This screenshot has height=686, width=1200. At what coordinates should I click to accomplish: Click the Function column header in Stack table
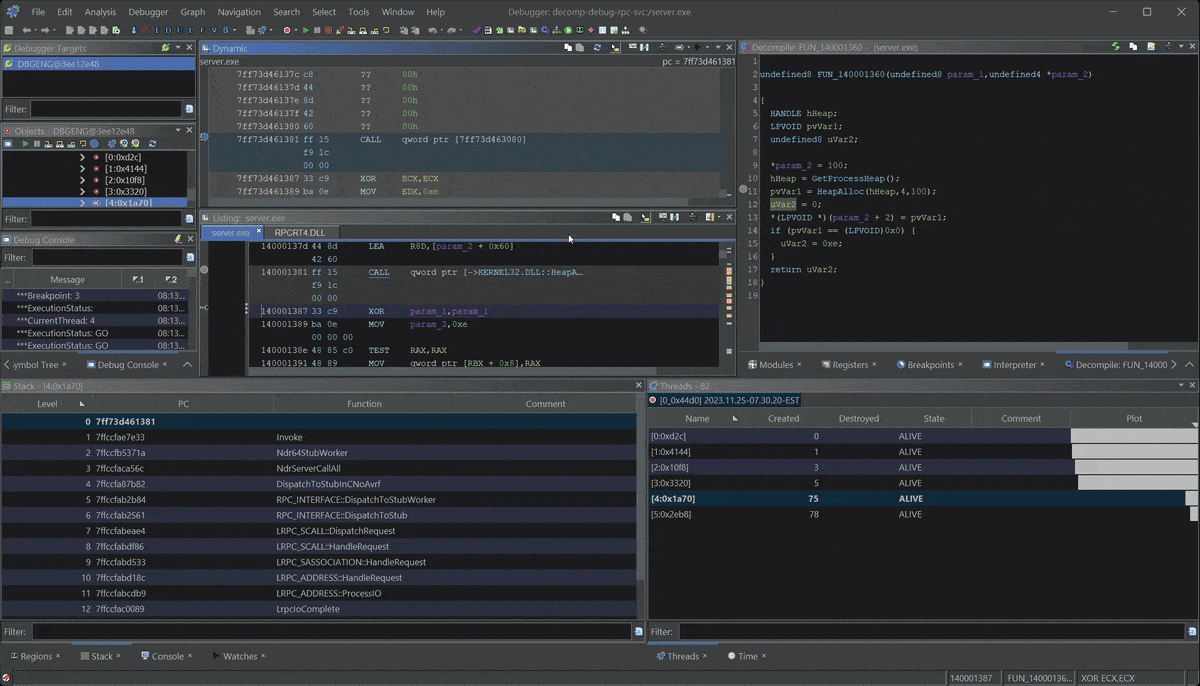[364, 404]
